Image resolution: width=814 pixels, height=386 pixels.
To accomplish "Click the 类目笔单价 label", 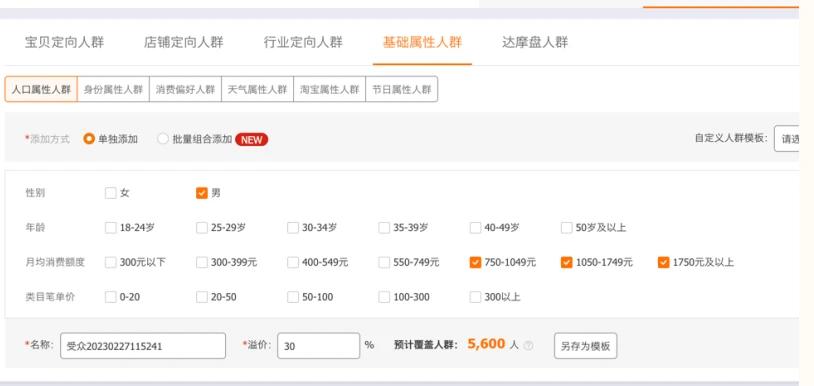I will pos(50,297).
